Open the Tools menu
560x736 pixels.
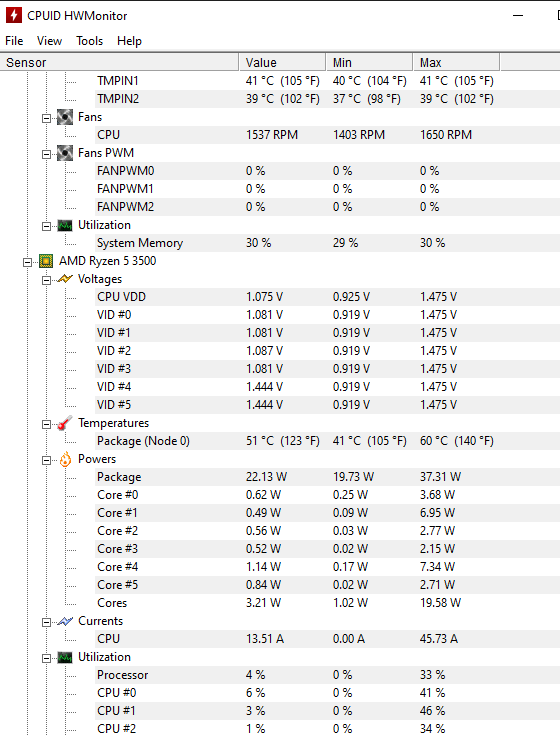pos(90,41)
